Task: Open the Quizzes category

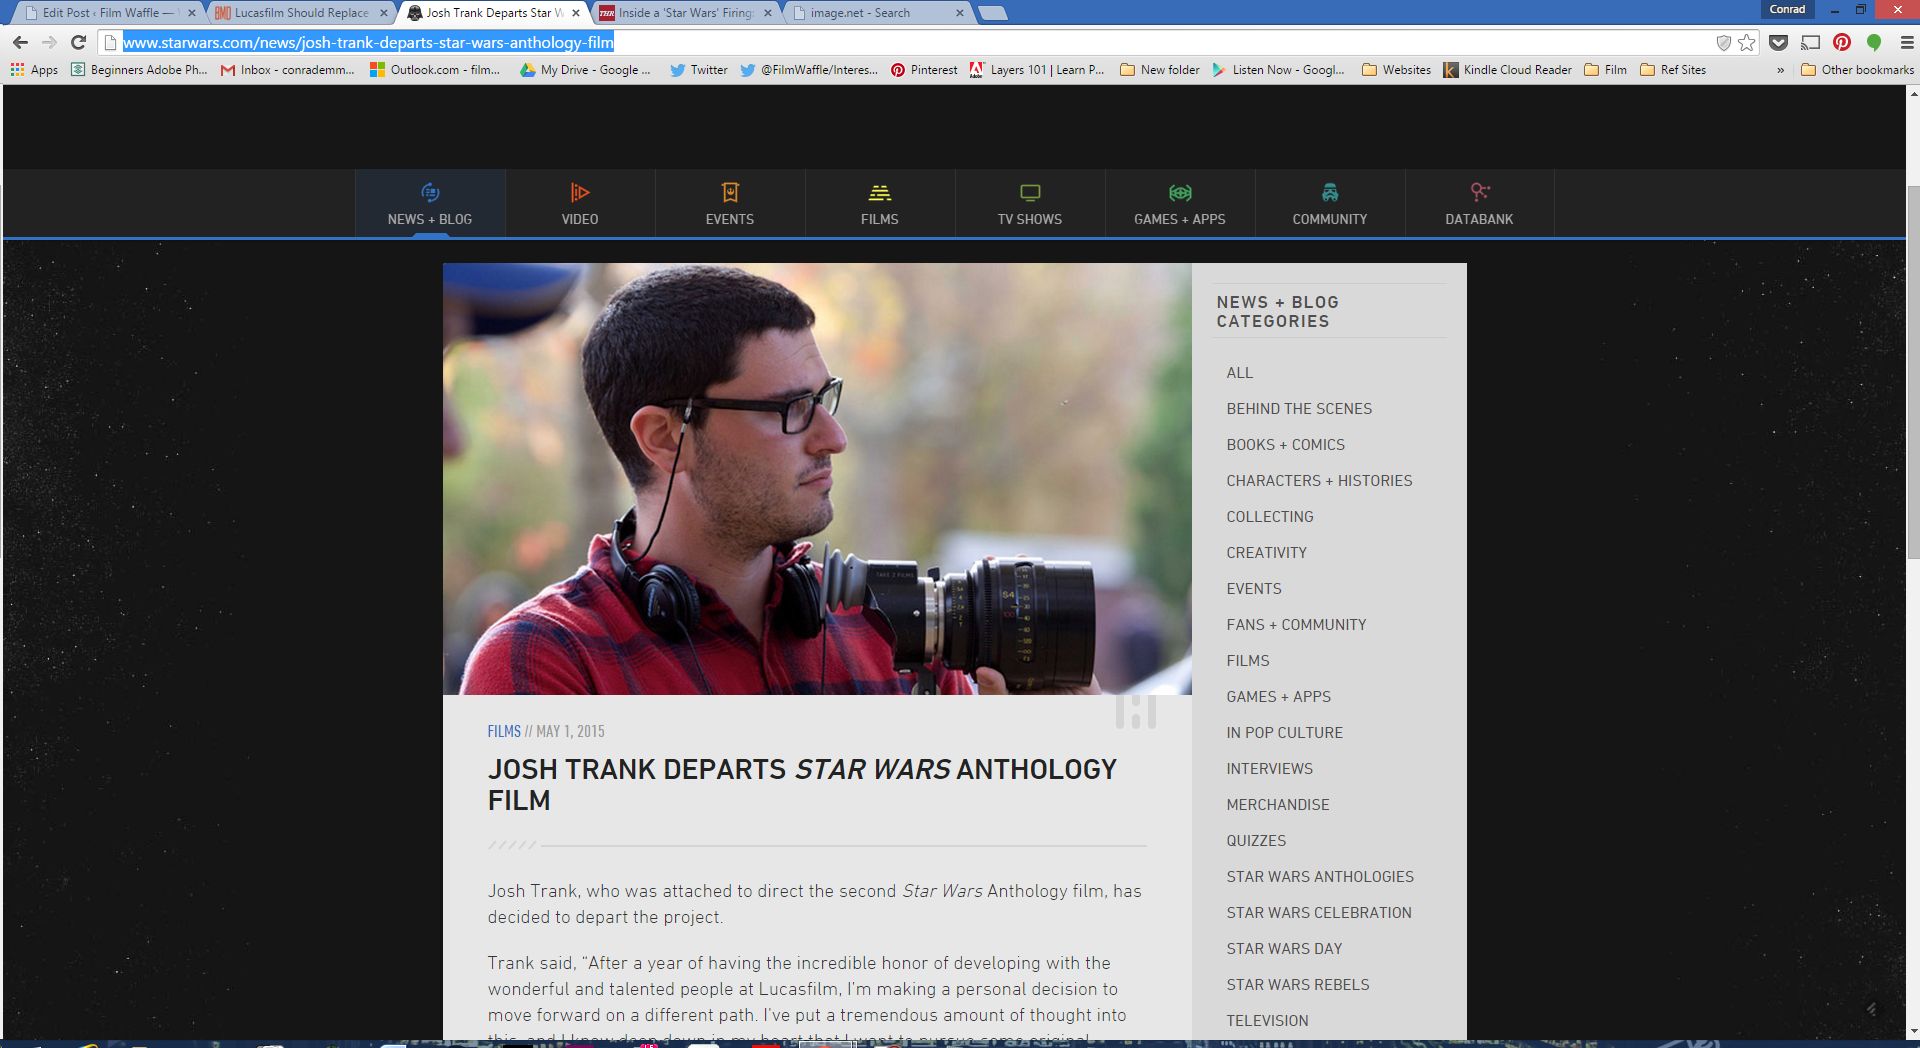Action: (1256, 841)
